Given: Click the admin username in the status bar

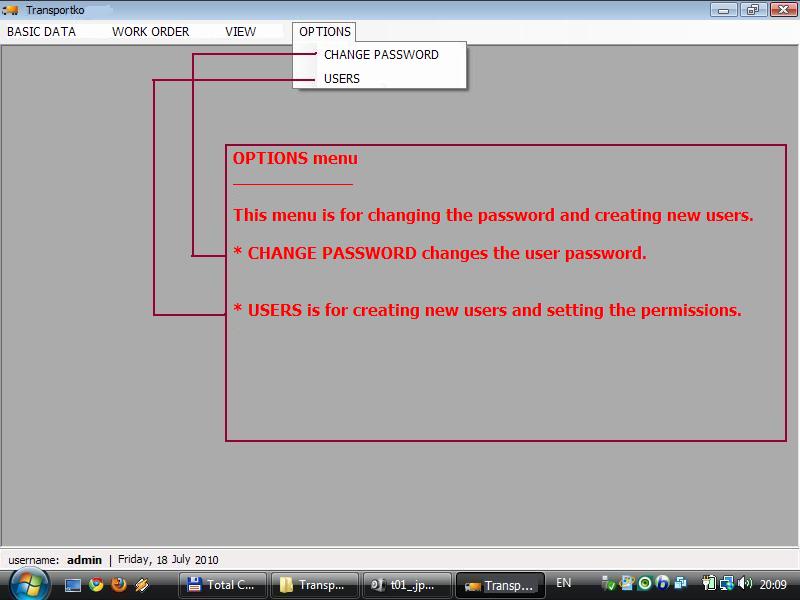Looking at the screenshot, I should point(84,560).
